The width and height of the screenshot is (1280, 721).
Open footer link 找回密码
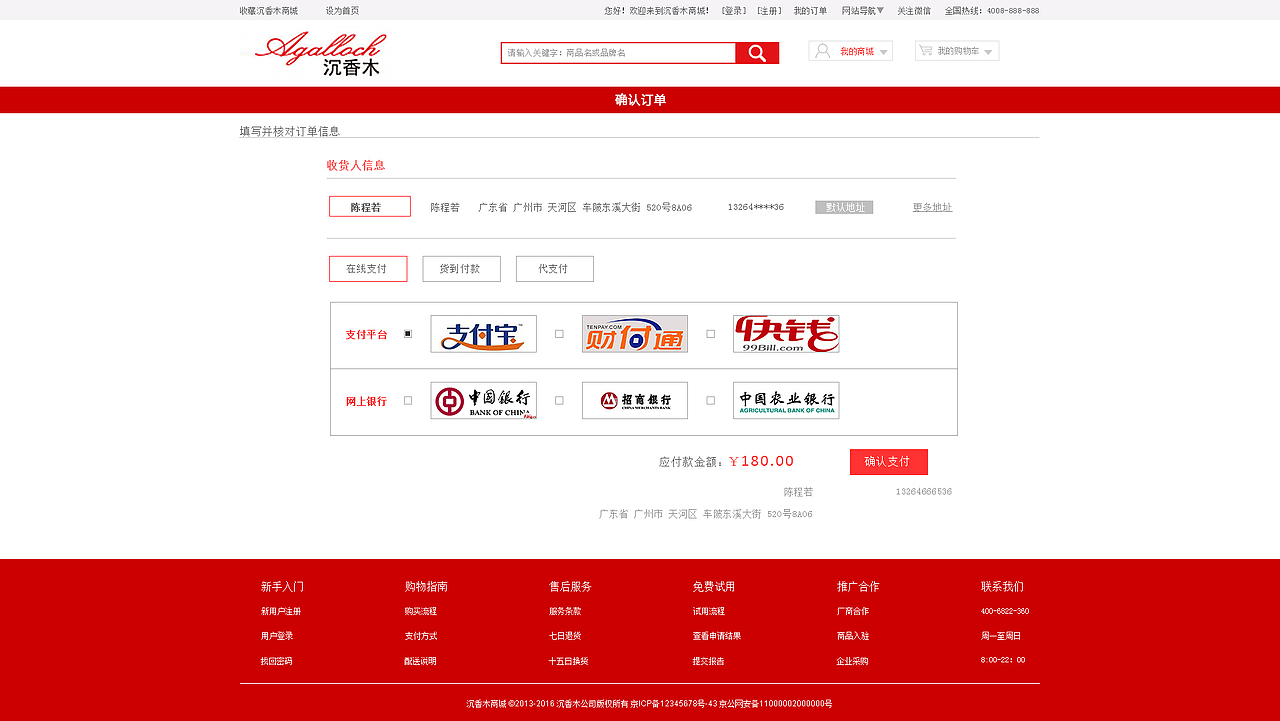tap(277, 661)
